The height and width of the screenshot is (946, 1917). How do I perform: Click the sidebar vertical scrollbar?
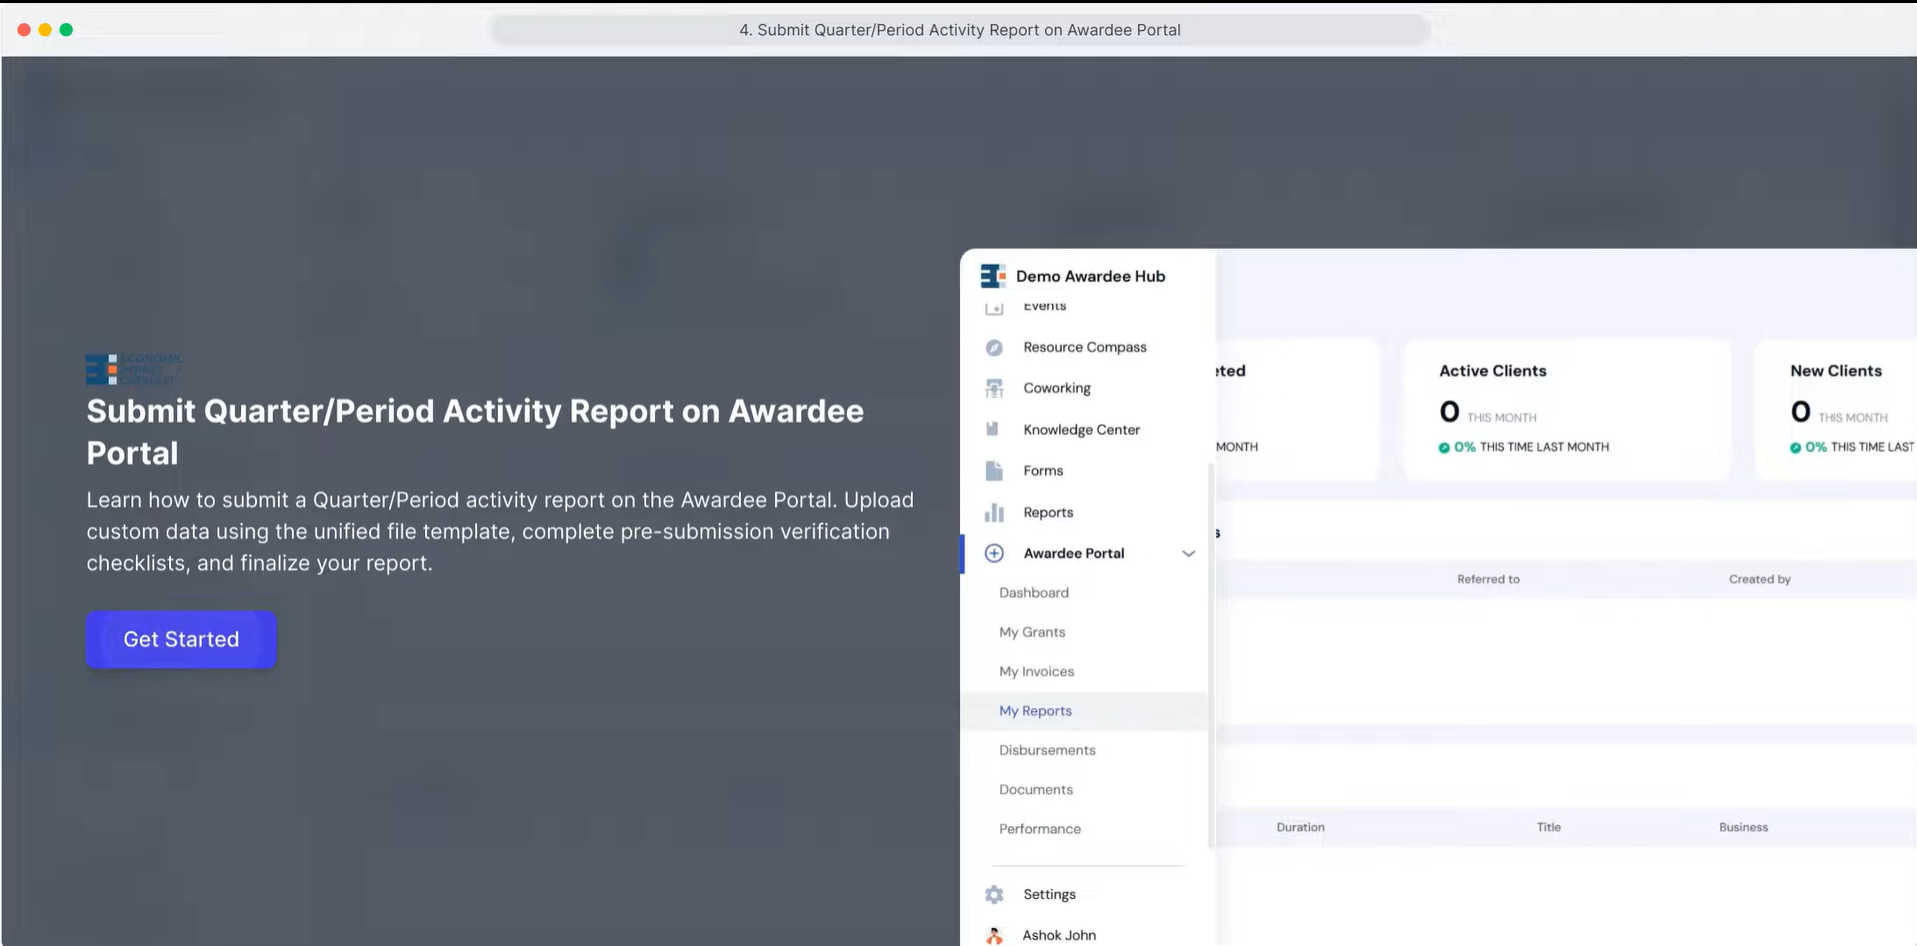[1211, 655]
